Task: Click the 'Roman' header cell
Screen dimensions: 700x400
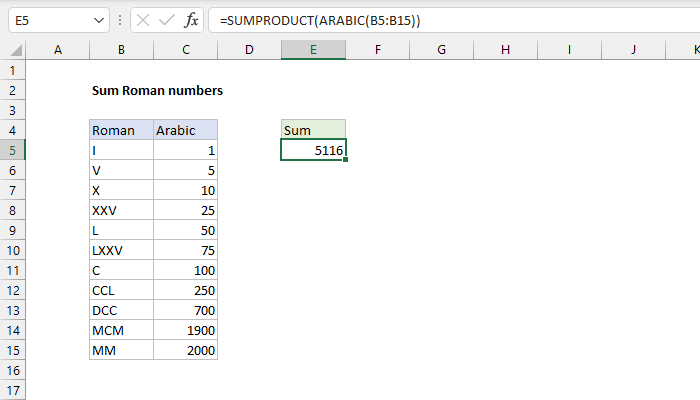Action: [x=121, y=130]
